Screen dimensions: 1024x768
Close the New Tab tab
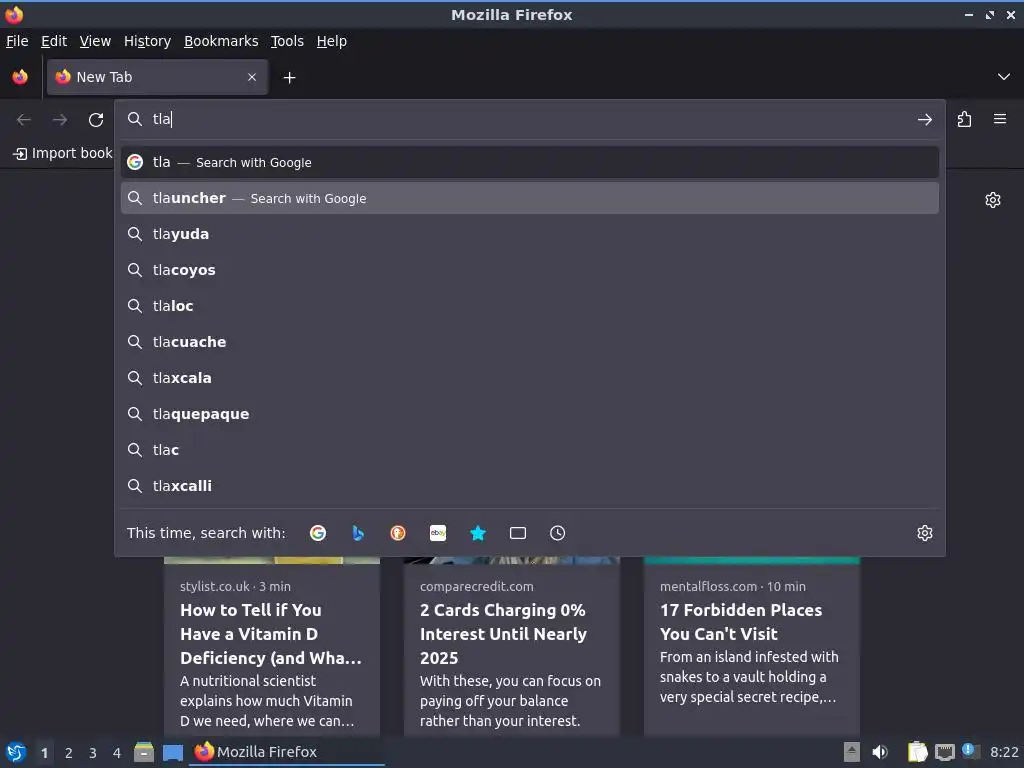(252, 77)
